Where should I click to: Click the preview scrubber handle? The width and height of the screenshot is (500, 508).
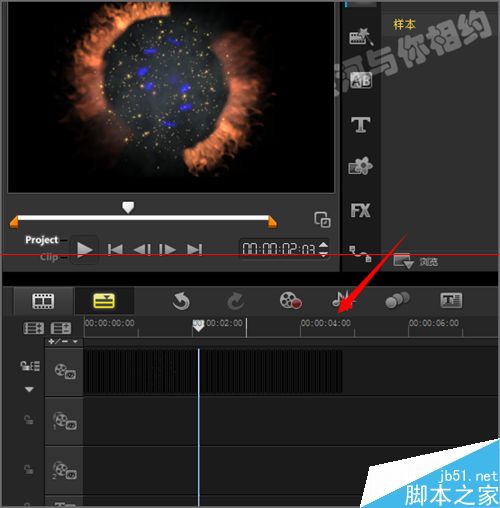point(128,207)
